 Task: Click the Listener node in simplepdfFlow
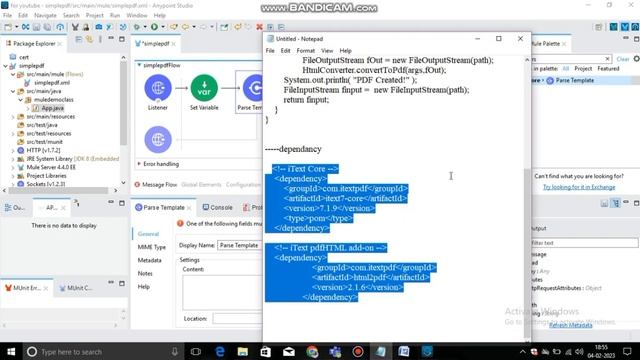[x=158, y=88]
